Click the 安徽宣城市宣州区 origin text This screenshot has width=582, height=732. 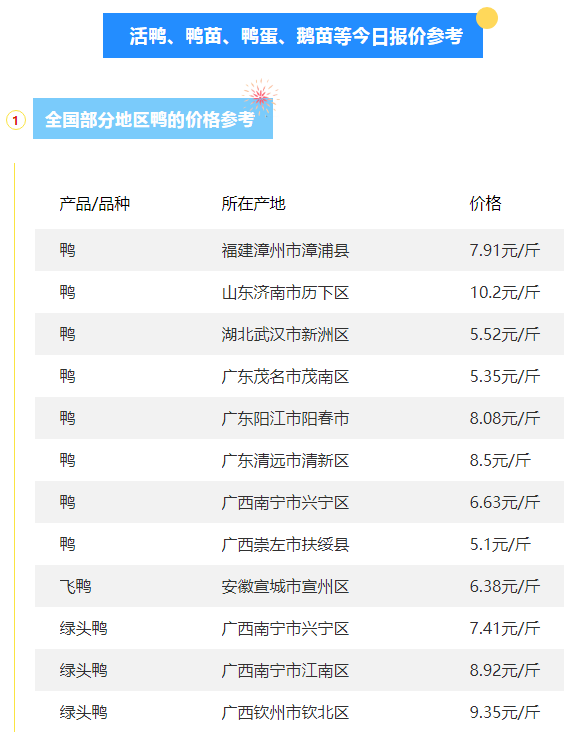(x=285, y=586)
